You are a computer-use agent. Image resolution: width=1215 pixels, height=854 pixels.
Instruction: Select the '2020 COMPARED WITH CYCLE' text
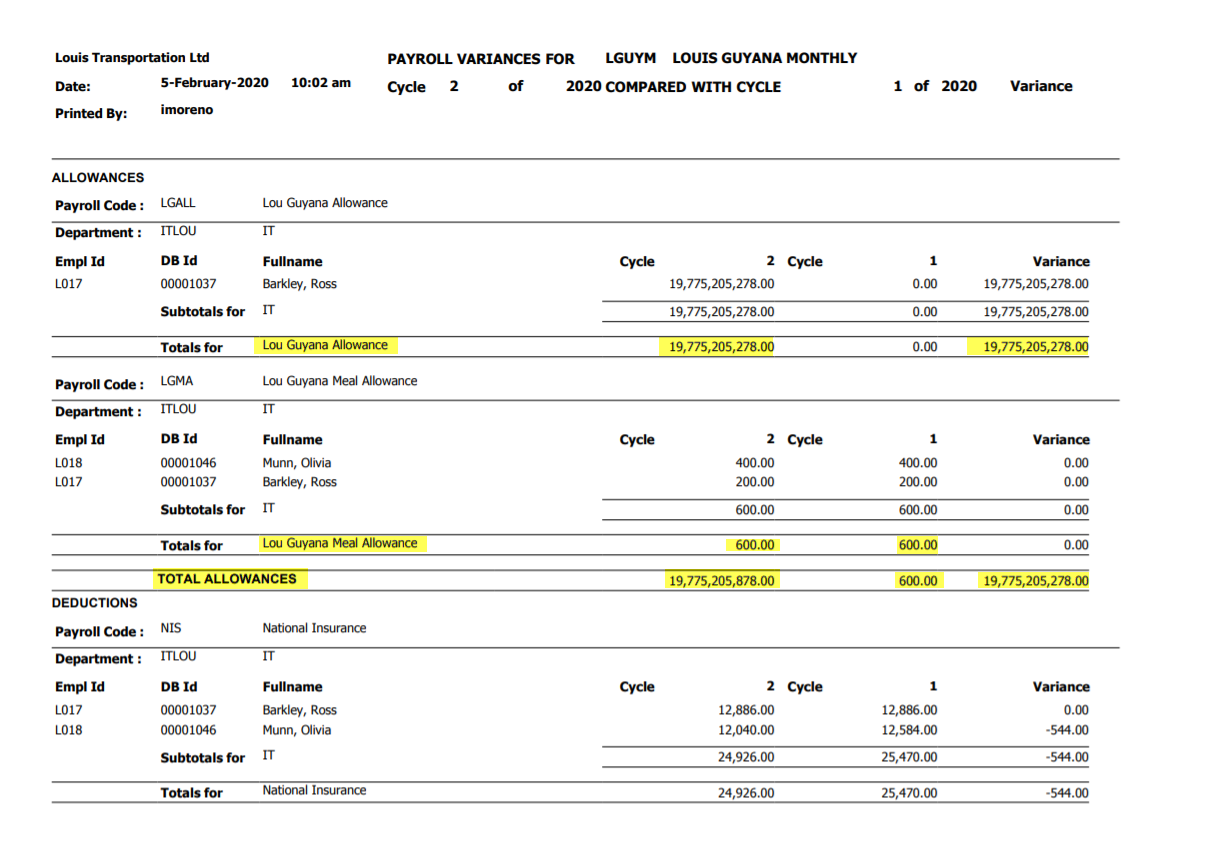click(x=673, y=86)
